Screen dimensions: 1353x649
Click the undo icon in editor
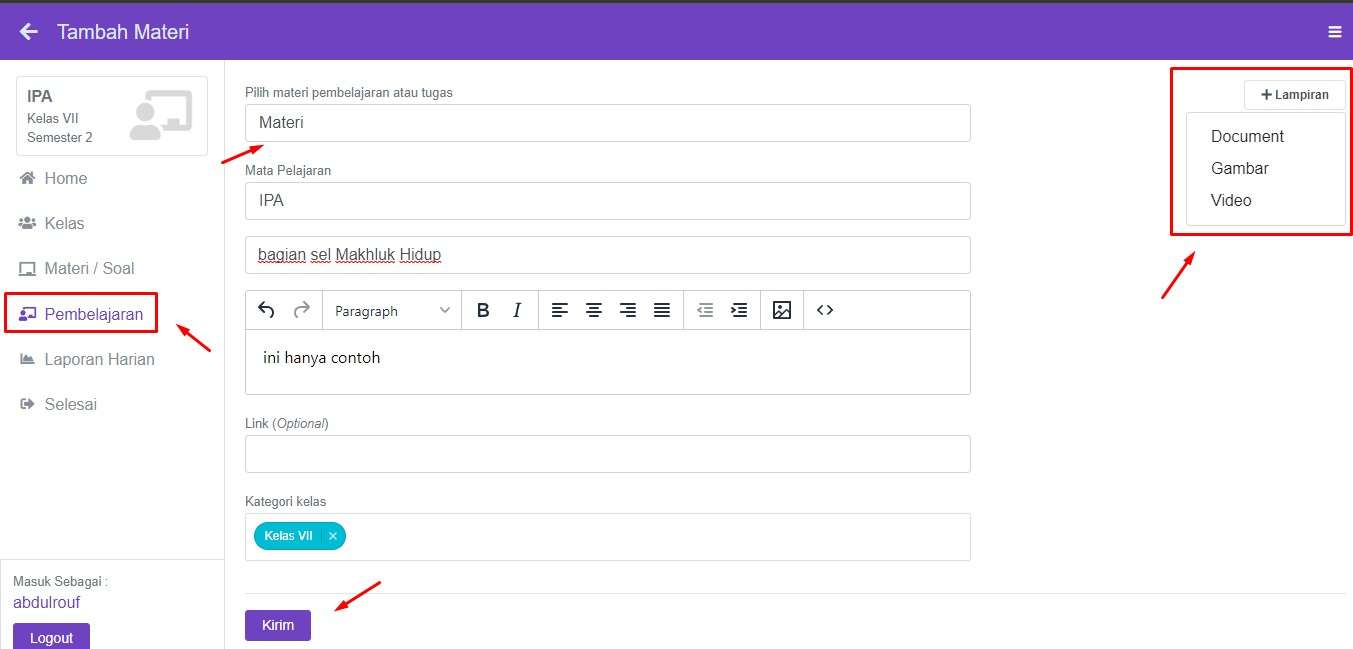coord(266,310)
